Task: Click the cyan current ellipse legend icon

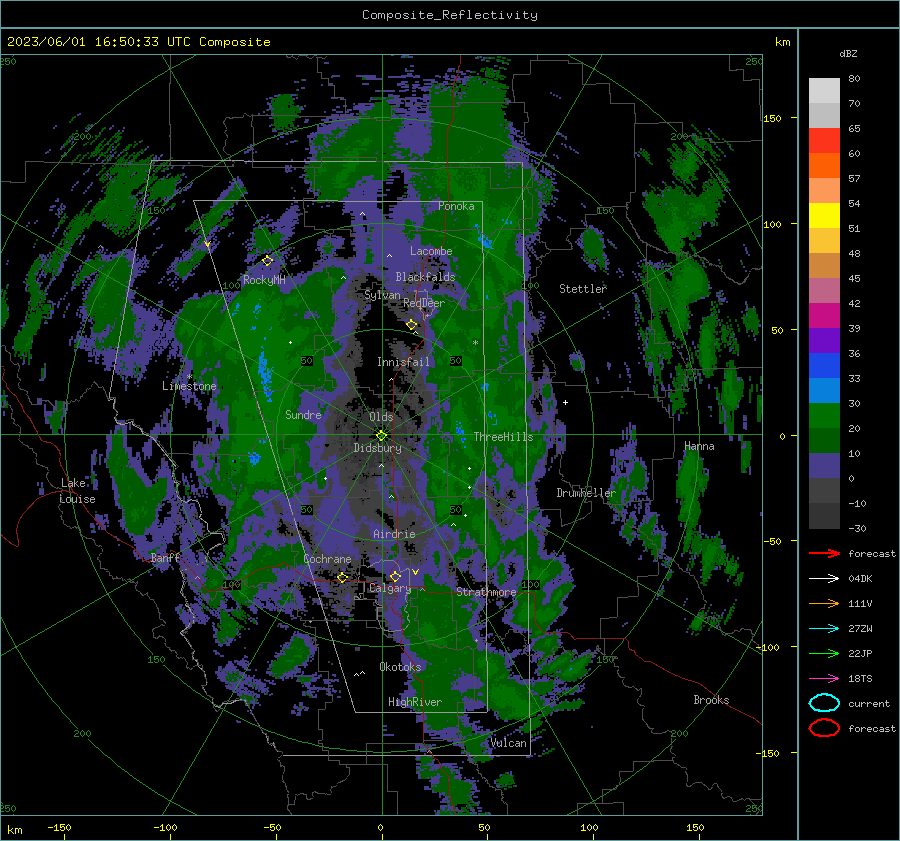Action: [824, 703]
